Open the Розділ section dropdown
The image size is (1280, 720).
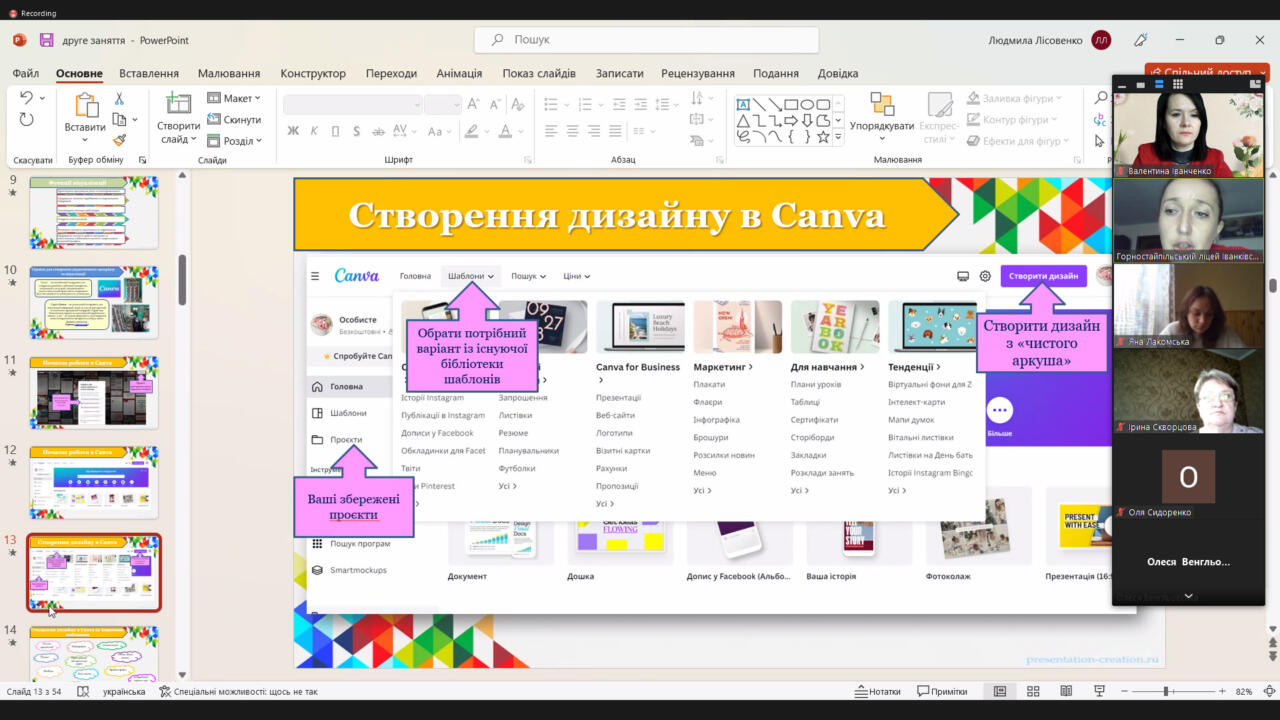235,141
